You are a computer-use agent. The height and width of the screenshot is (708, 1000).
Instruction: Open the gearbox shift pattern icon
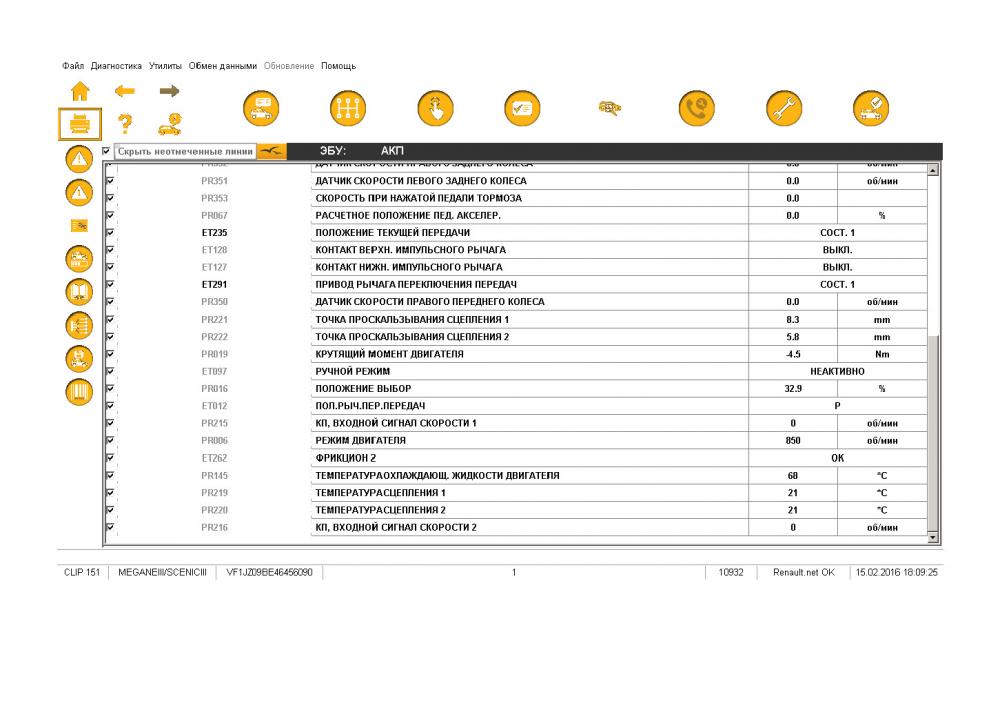(x=348, y=108)
